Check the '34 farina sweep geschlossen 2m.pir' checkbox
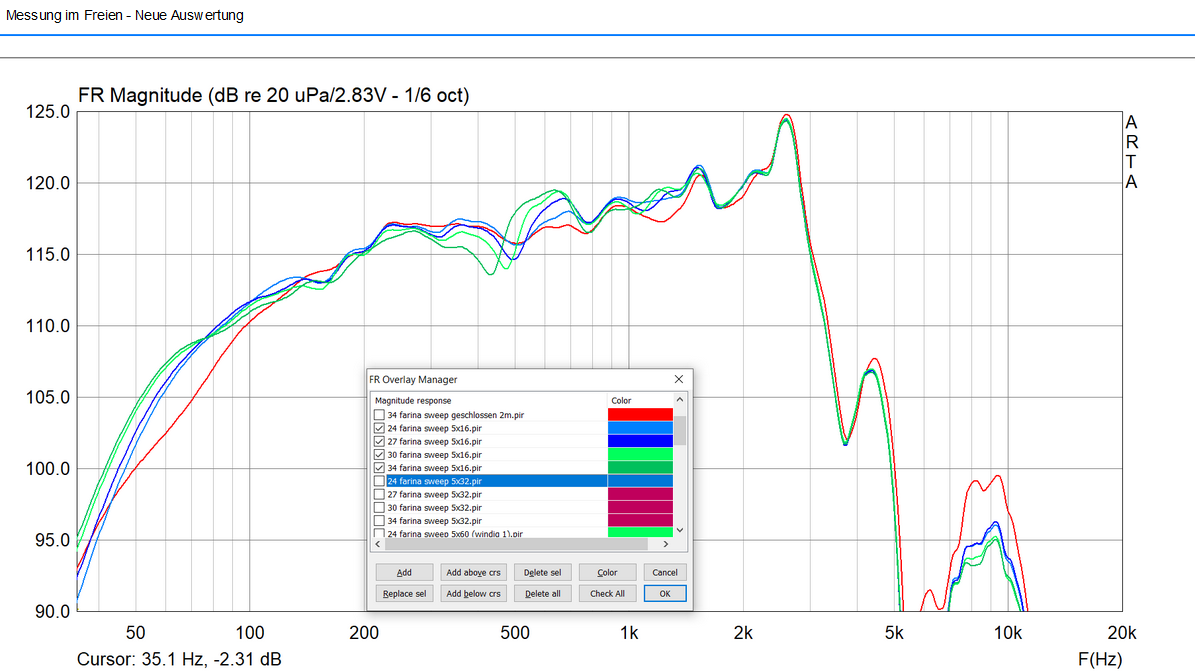 pyautogui.click(x=379, y=415)
